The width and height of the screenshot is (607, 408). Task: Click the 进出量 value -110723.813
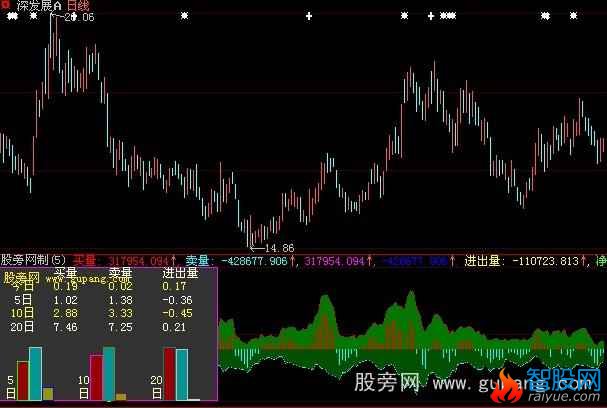(x=545, y=261)
